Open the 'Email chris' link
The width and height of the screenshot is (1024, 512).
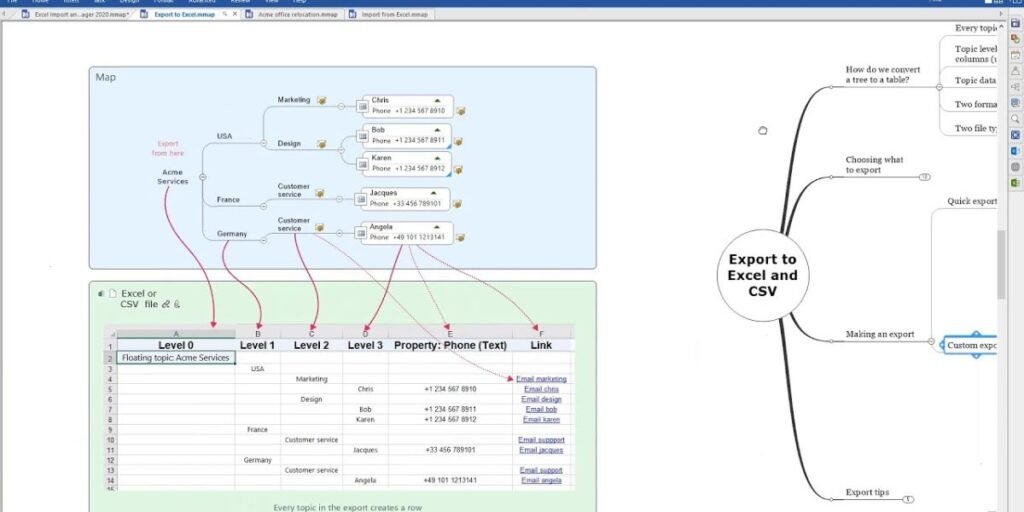click(541, 389)
